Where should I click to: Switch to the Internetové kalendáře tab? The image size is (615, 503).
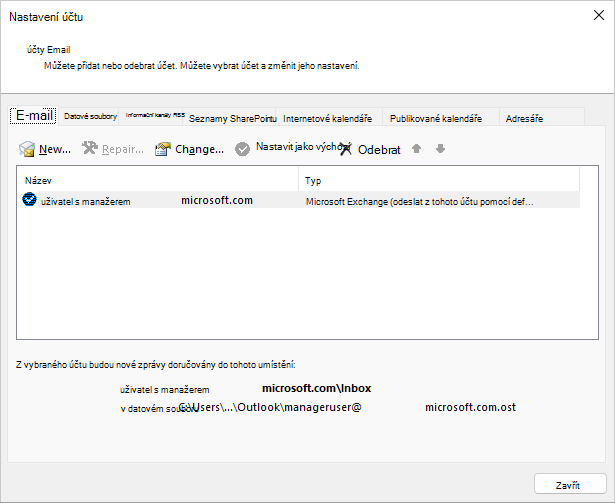click(x=328, y=118)
